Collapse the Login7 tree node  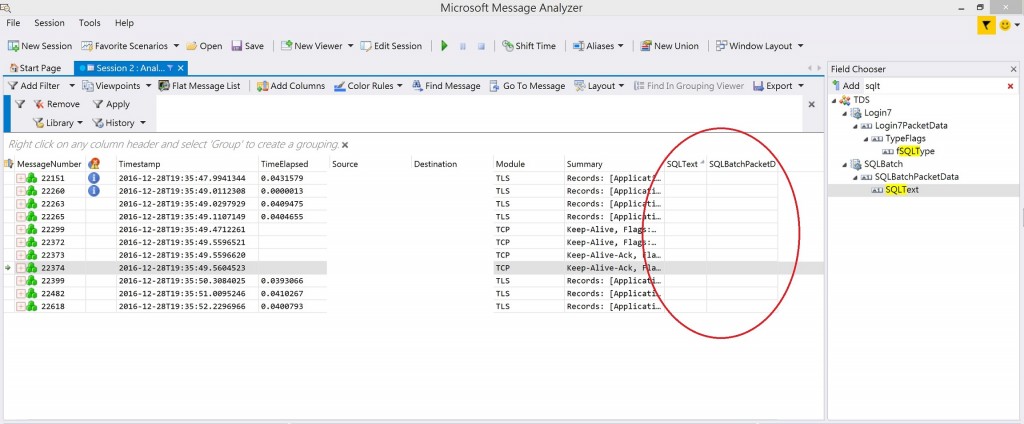click(845, 113)
